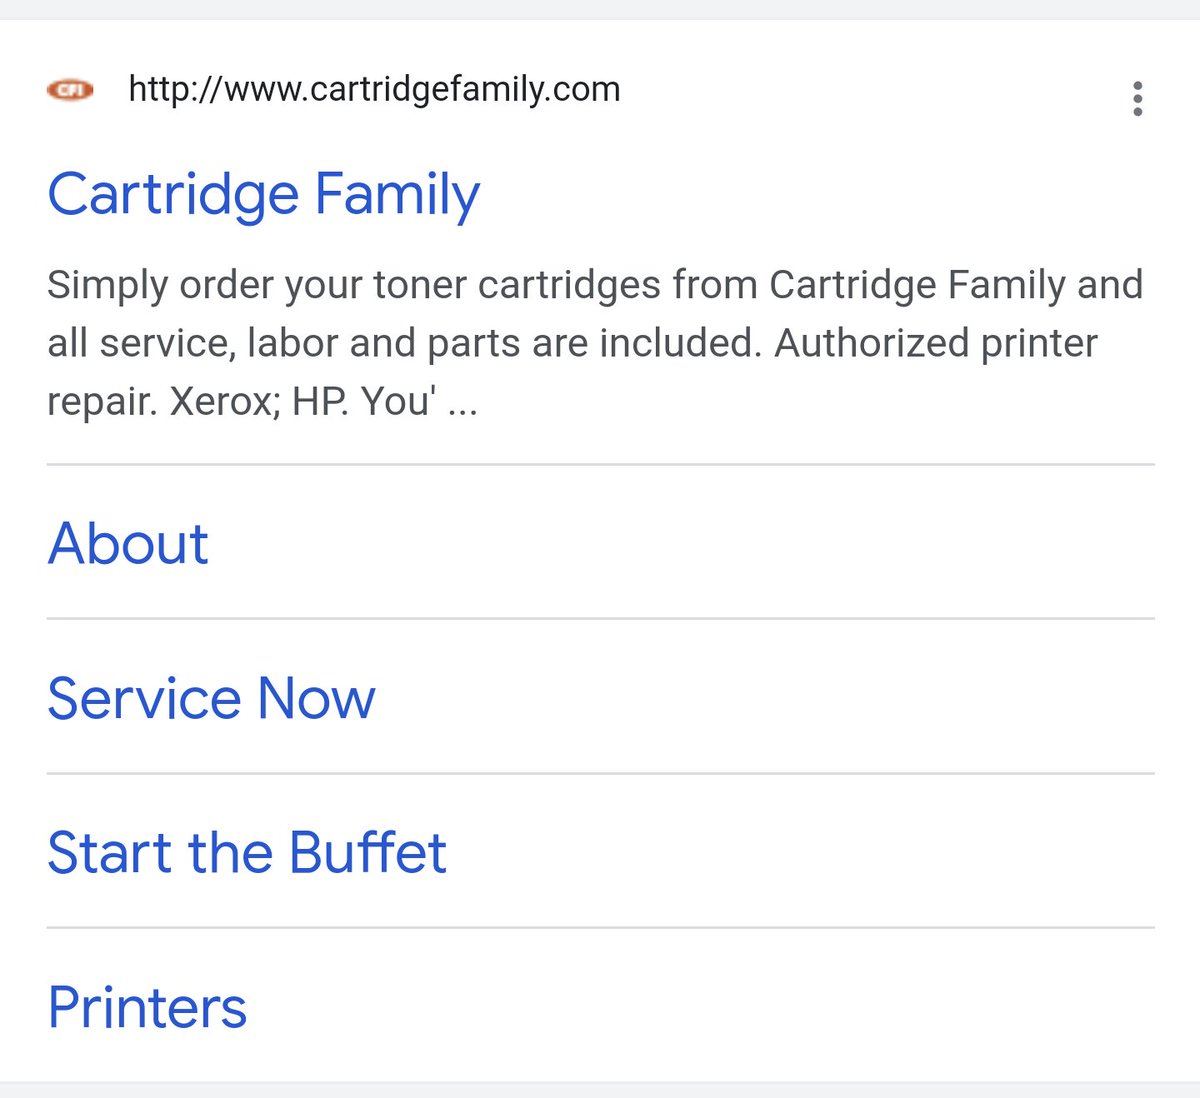The height and width of the screenshot is (1098, 1200).
Task: Choose the Start the Buffet entry
Action: [247, 852]
